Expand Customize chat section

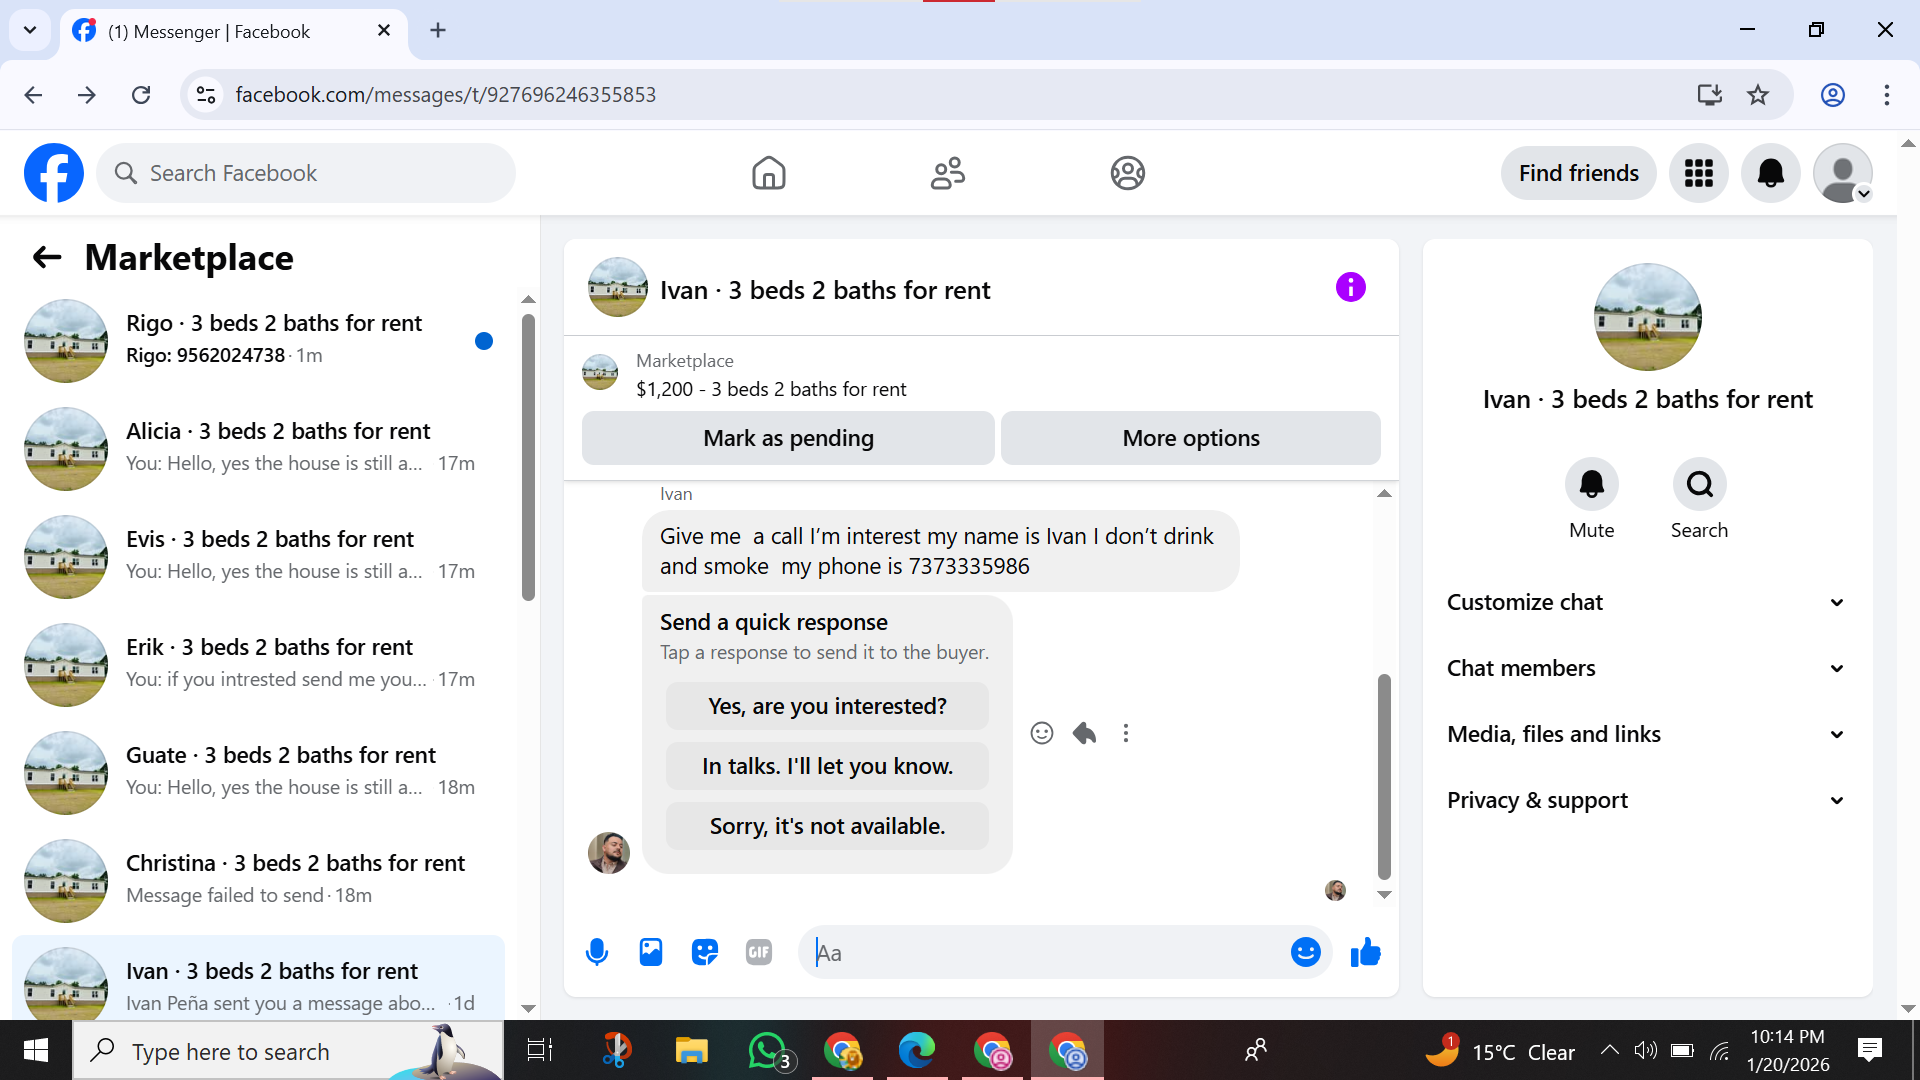[x=1647, y=602]
